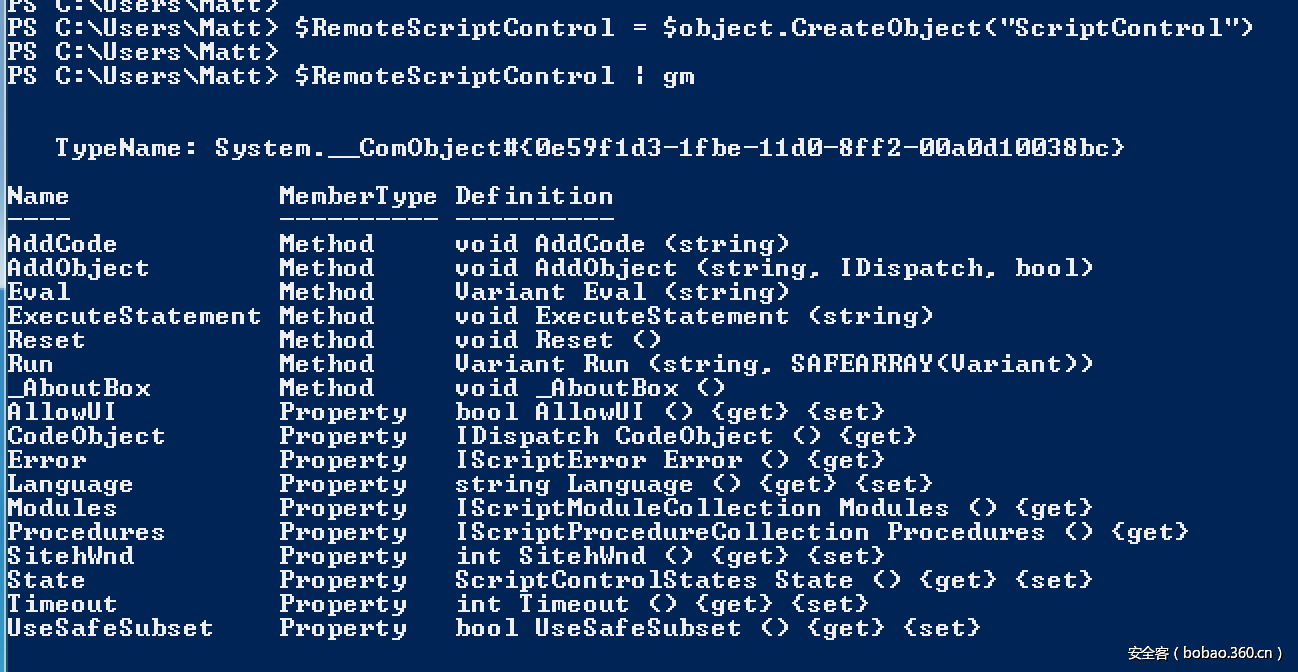Image resolution: width=1298 pixels, height=672 pixels.
Task: Click the Modules property name
Action: [62, 508]
